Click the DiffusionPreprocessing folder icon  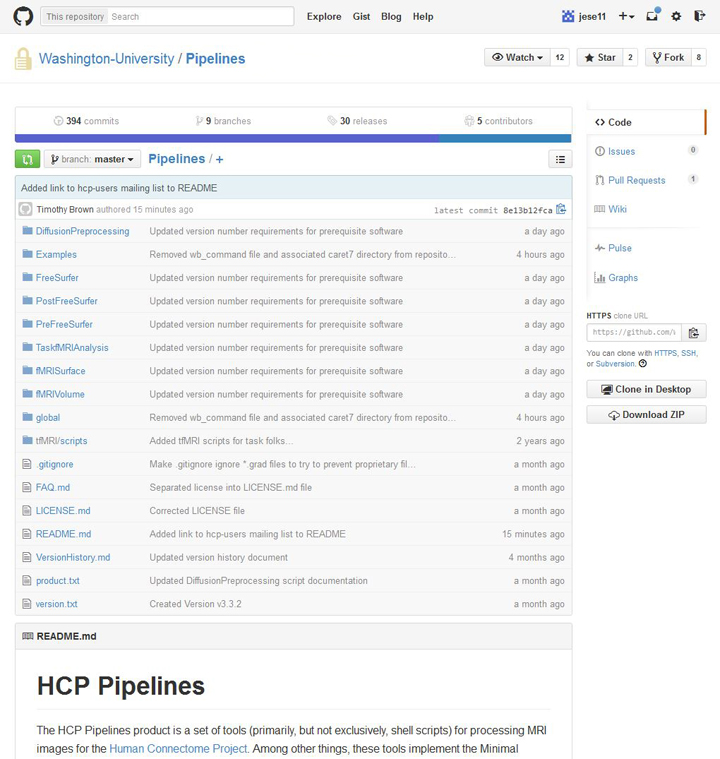pos(27,230)
